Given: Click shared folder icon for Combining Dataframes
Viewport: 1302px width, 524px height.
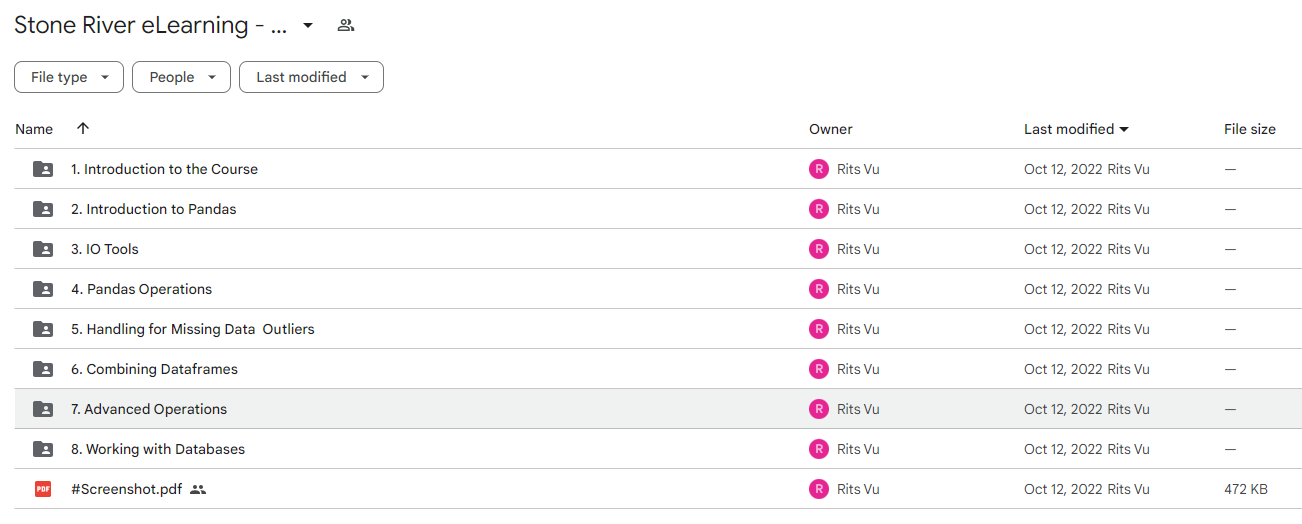Looking at the screenshot, I should (x=43, y=369).
